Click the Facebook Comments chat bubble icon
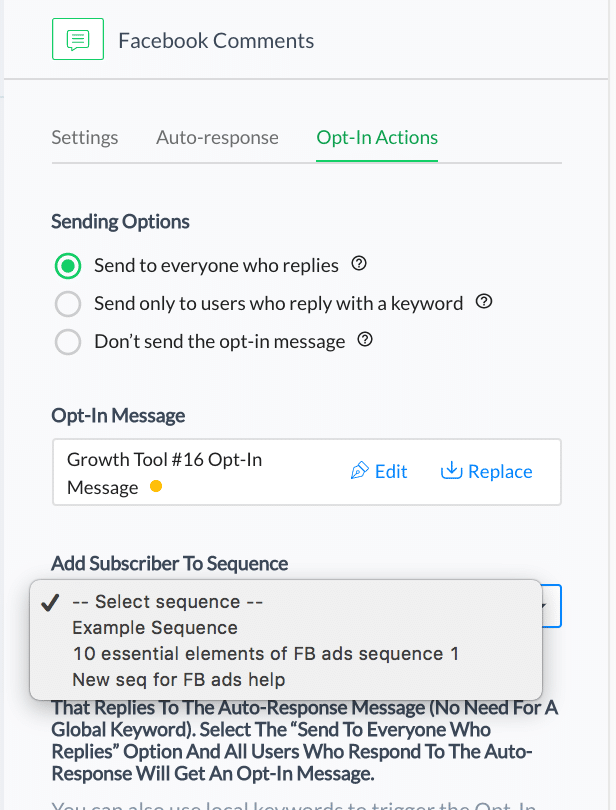 click(x=78, y=39)
